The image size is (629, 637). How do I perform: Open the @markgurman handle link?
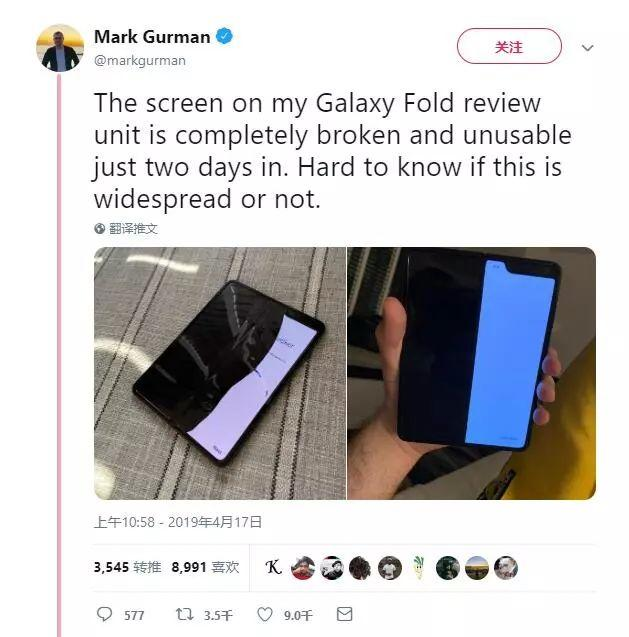pyautogui.click(x=140, y=61)
